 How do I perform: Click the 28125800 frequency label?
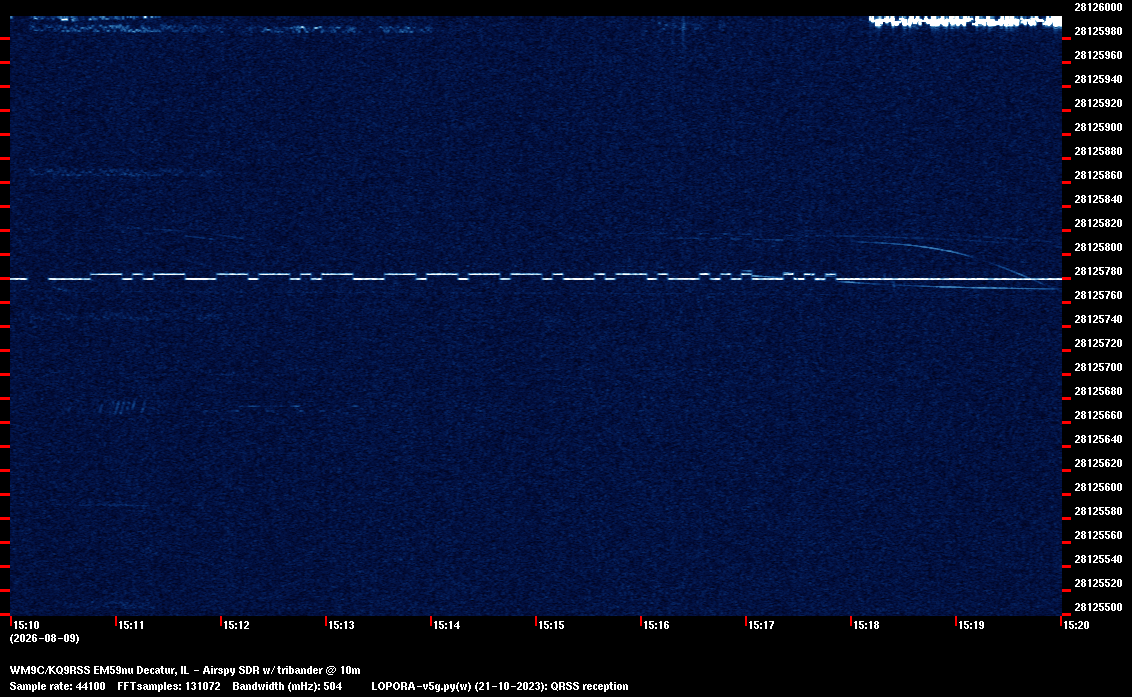tap(1099, 247)
